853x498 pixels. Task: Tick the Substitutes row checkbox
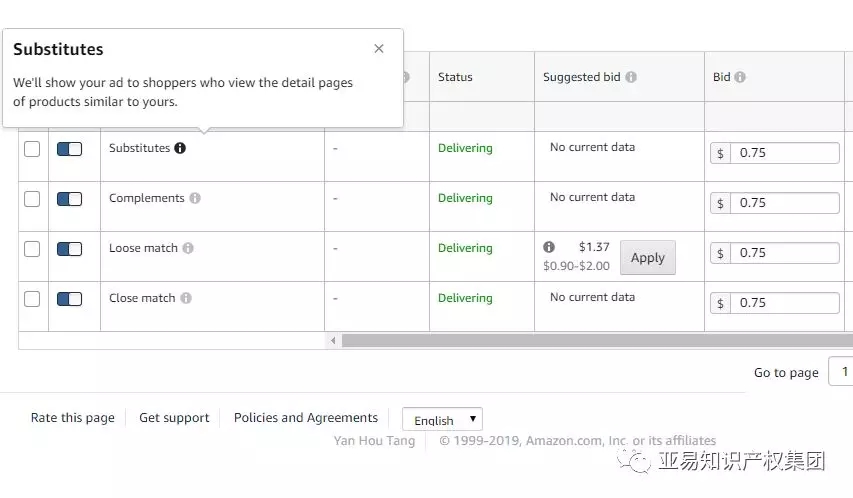[x=32, y=149]
